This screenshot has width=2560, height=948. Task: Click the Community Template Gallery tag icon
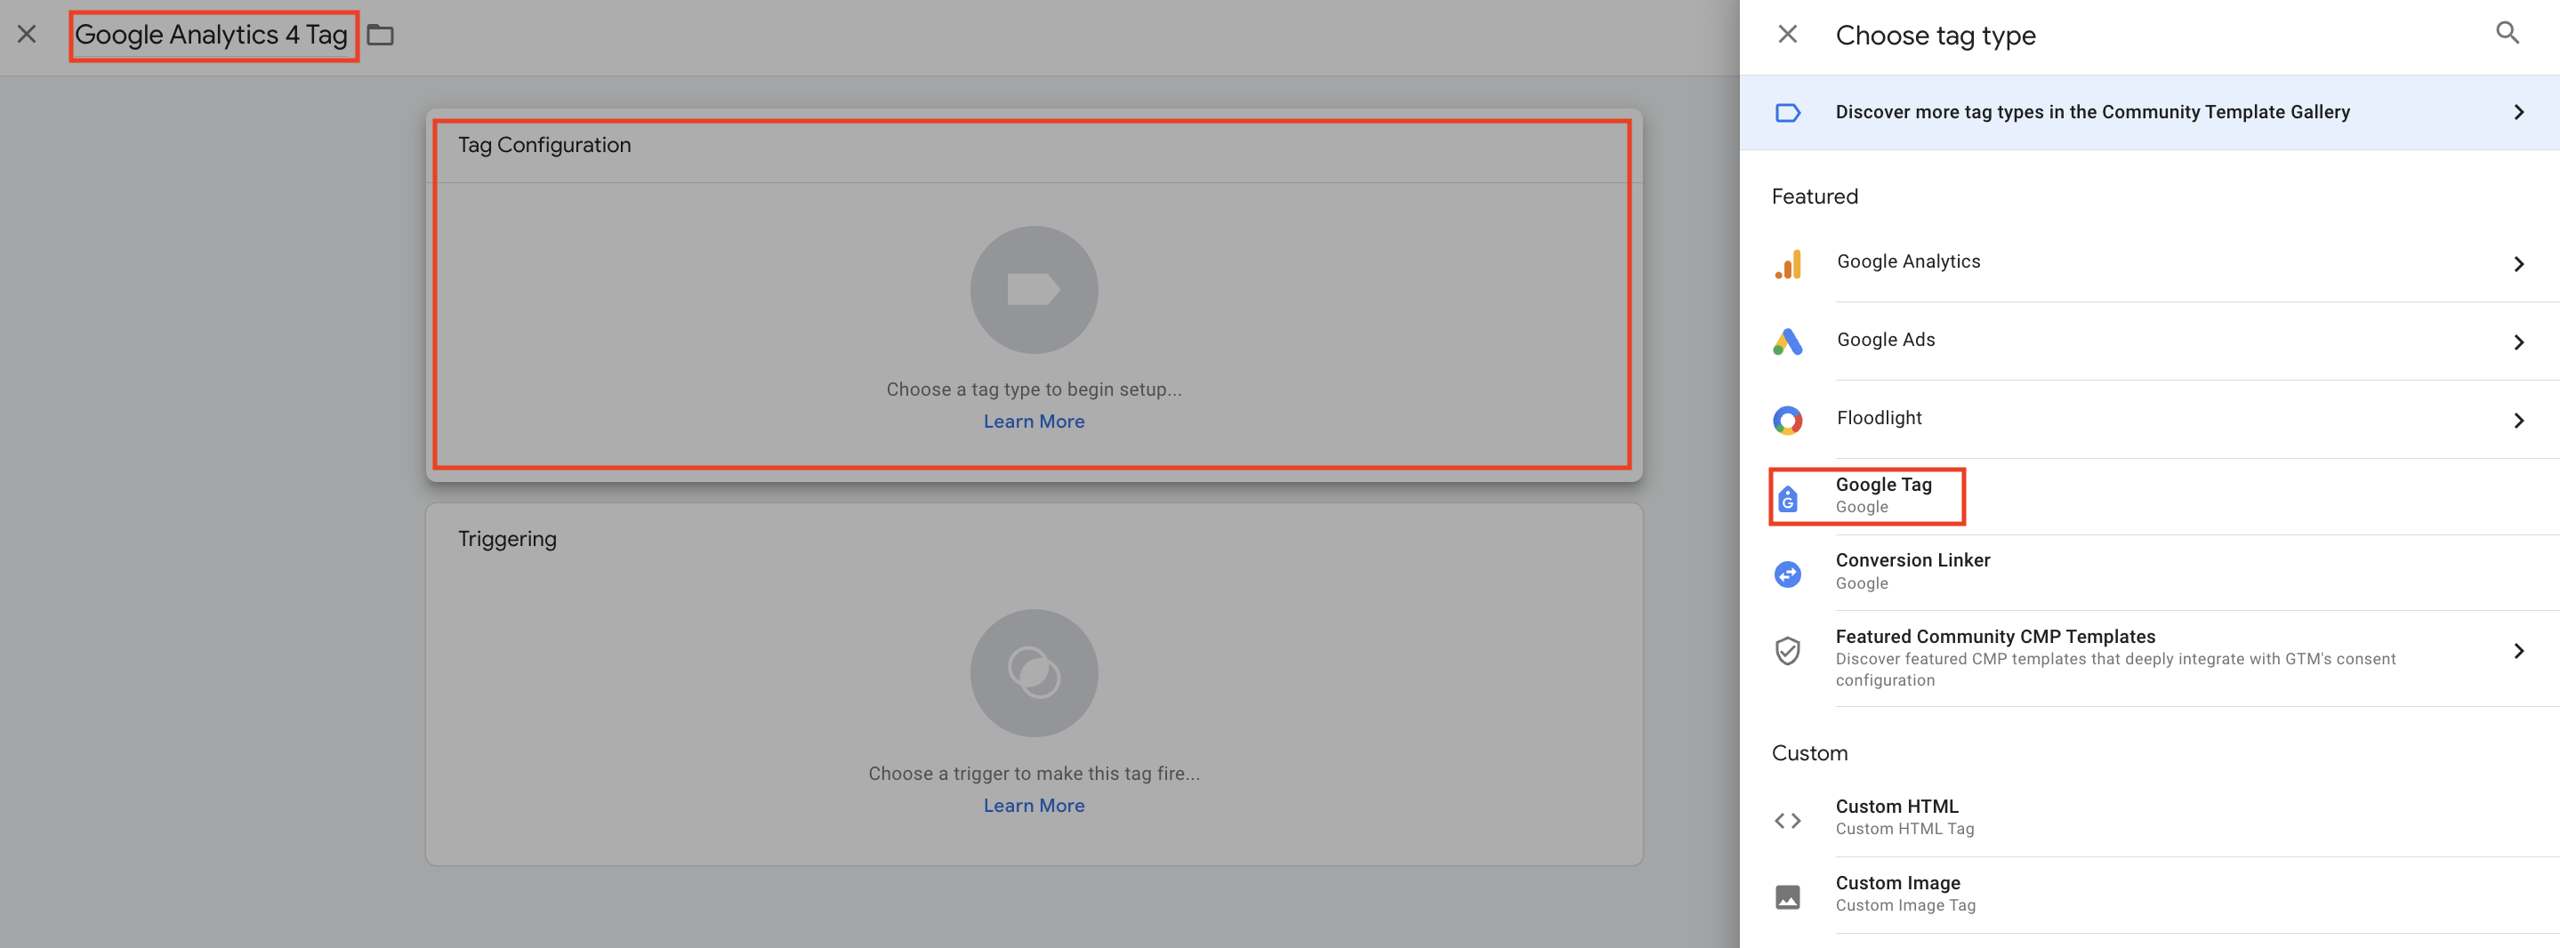tap(1788, 112)
